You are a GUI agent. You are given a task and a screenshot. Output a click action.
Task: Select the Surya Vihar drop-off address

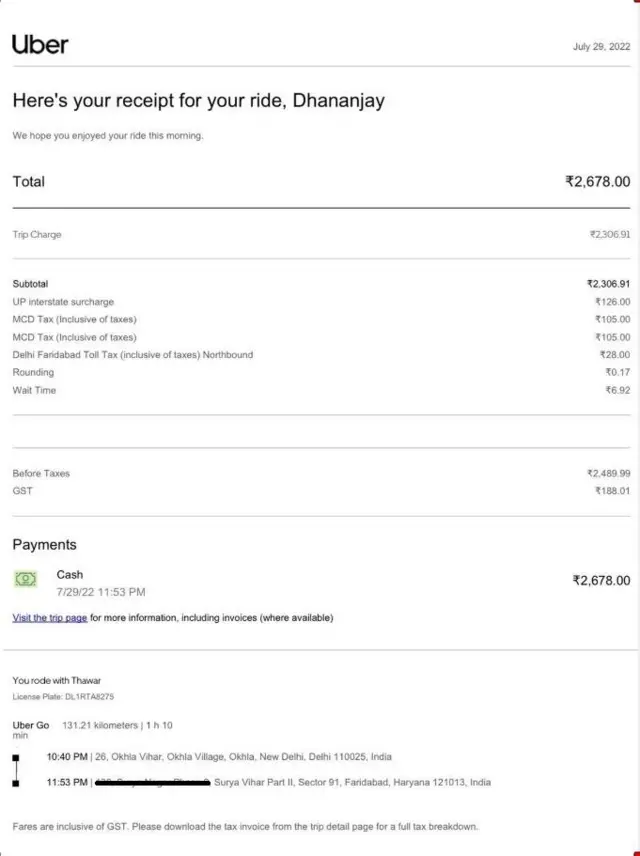point(352,782)
